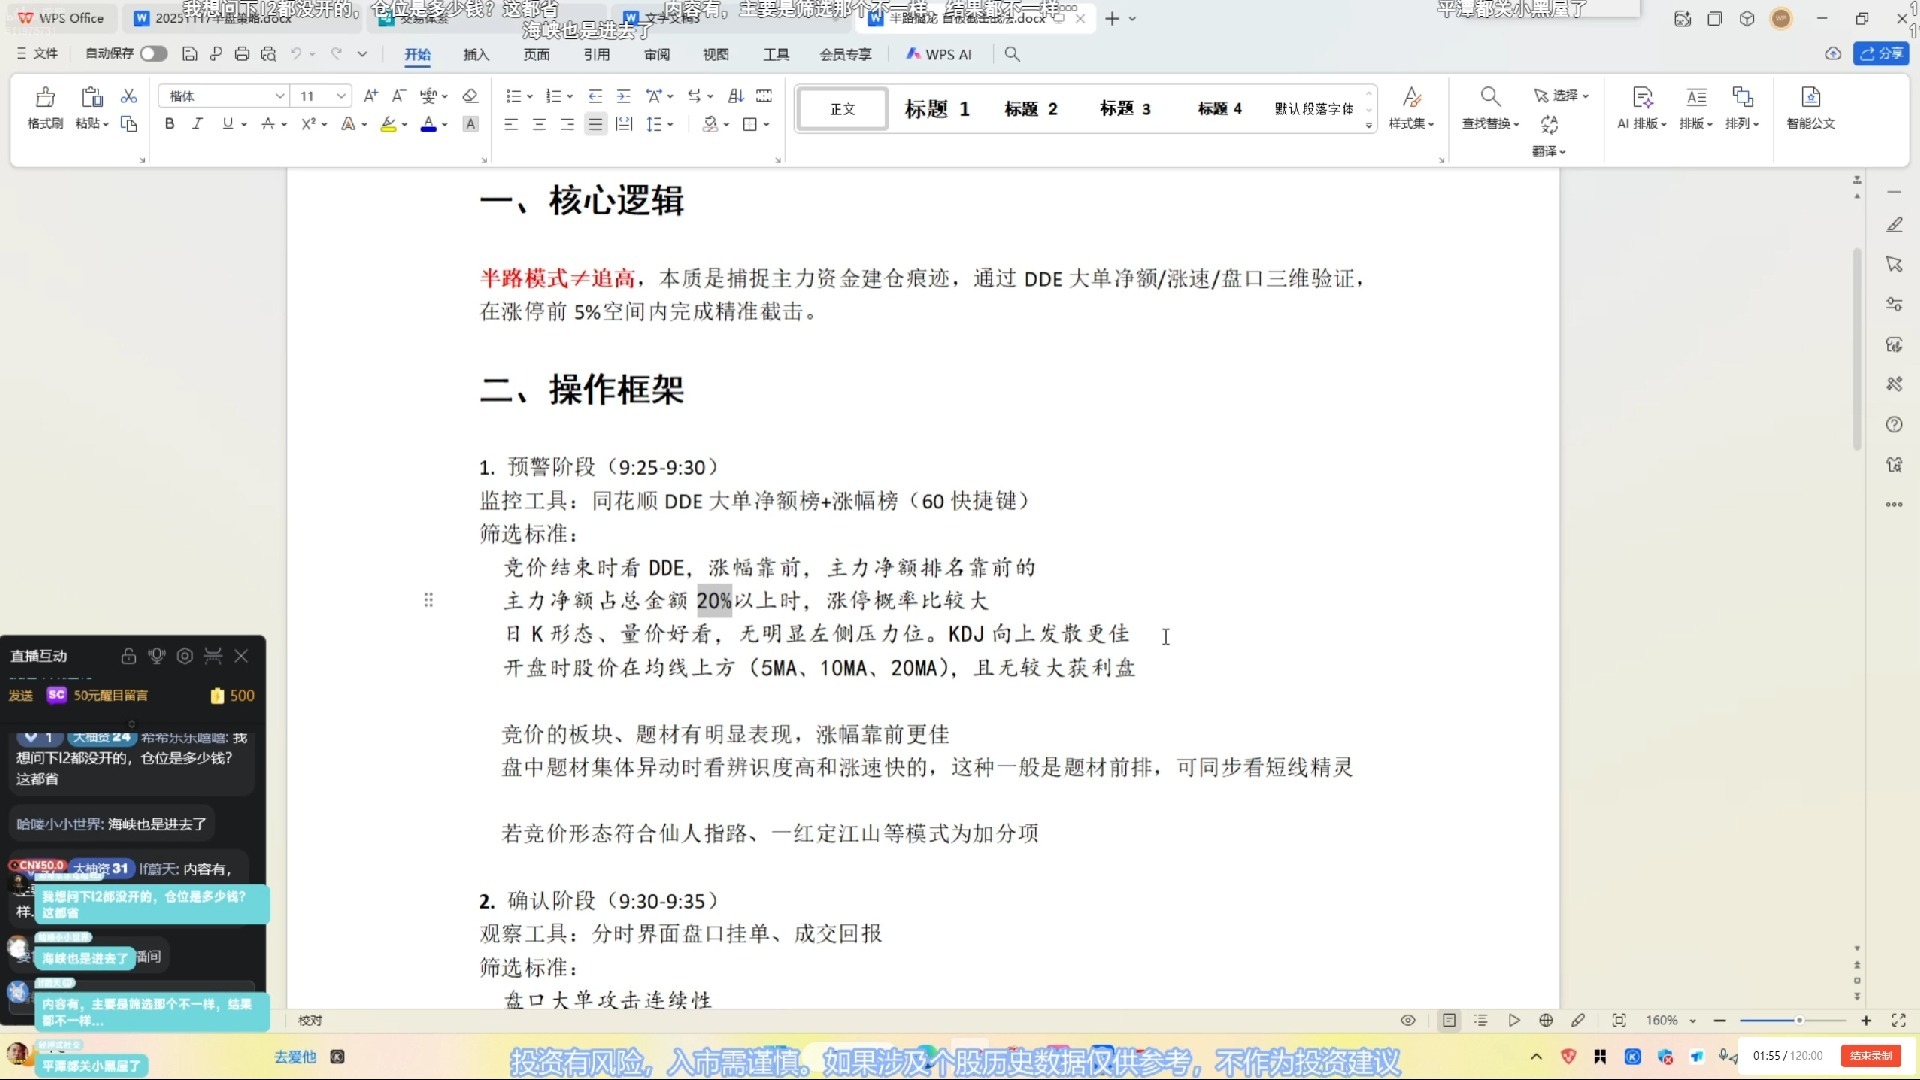Toggle the 自动保存 auto-save switch
Screen dimensions: 1920x1080
[x=153, y=54]
